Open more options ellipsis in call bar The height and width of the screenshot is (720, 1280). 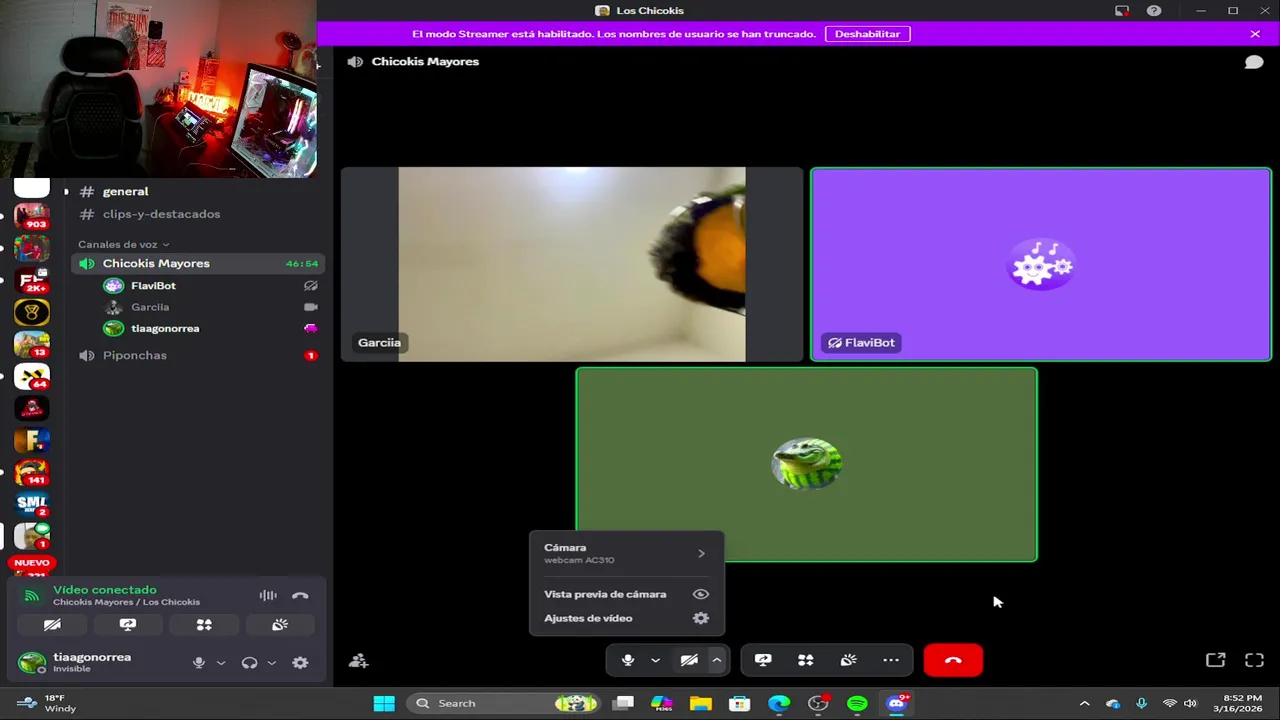coord(891,660)
